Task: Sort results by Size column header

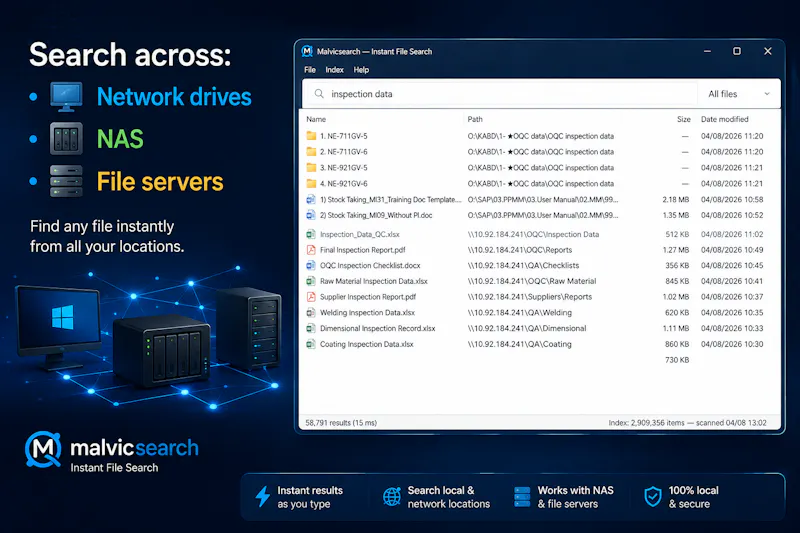Action: click(x=684, y=119)
